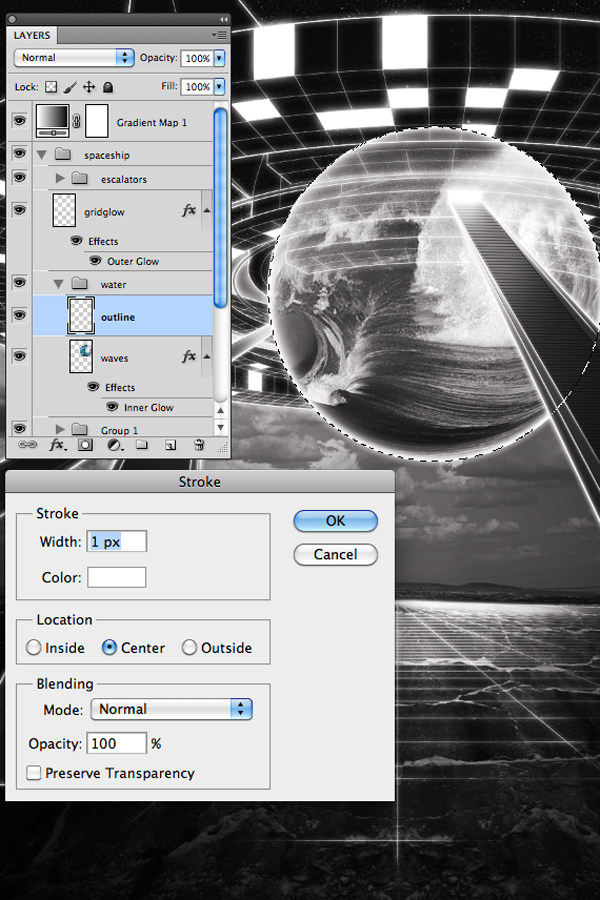
Task: Enable Preserve Transparency checkbox
Action: pyautogui.click(x=33, y=773)
